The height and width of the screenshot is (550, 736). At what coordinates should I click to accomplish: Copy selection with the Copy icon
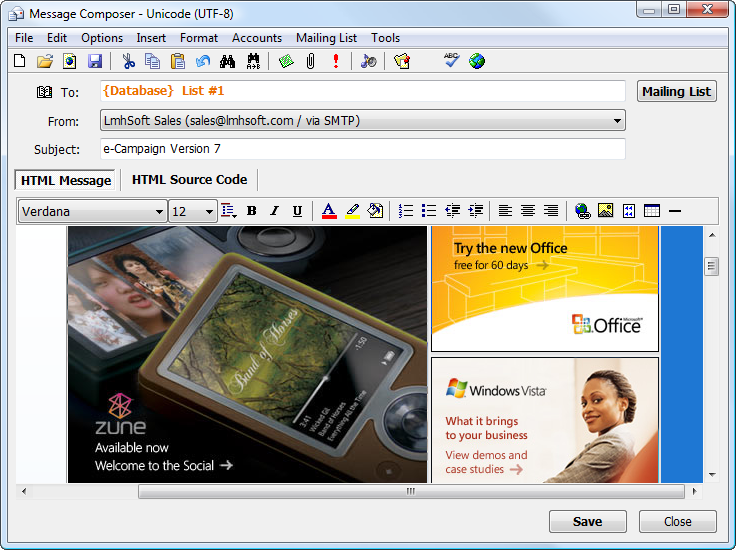click(x=152, y=61)
